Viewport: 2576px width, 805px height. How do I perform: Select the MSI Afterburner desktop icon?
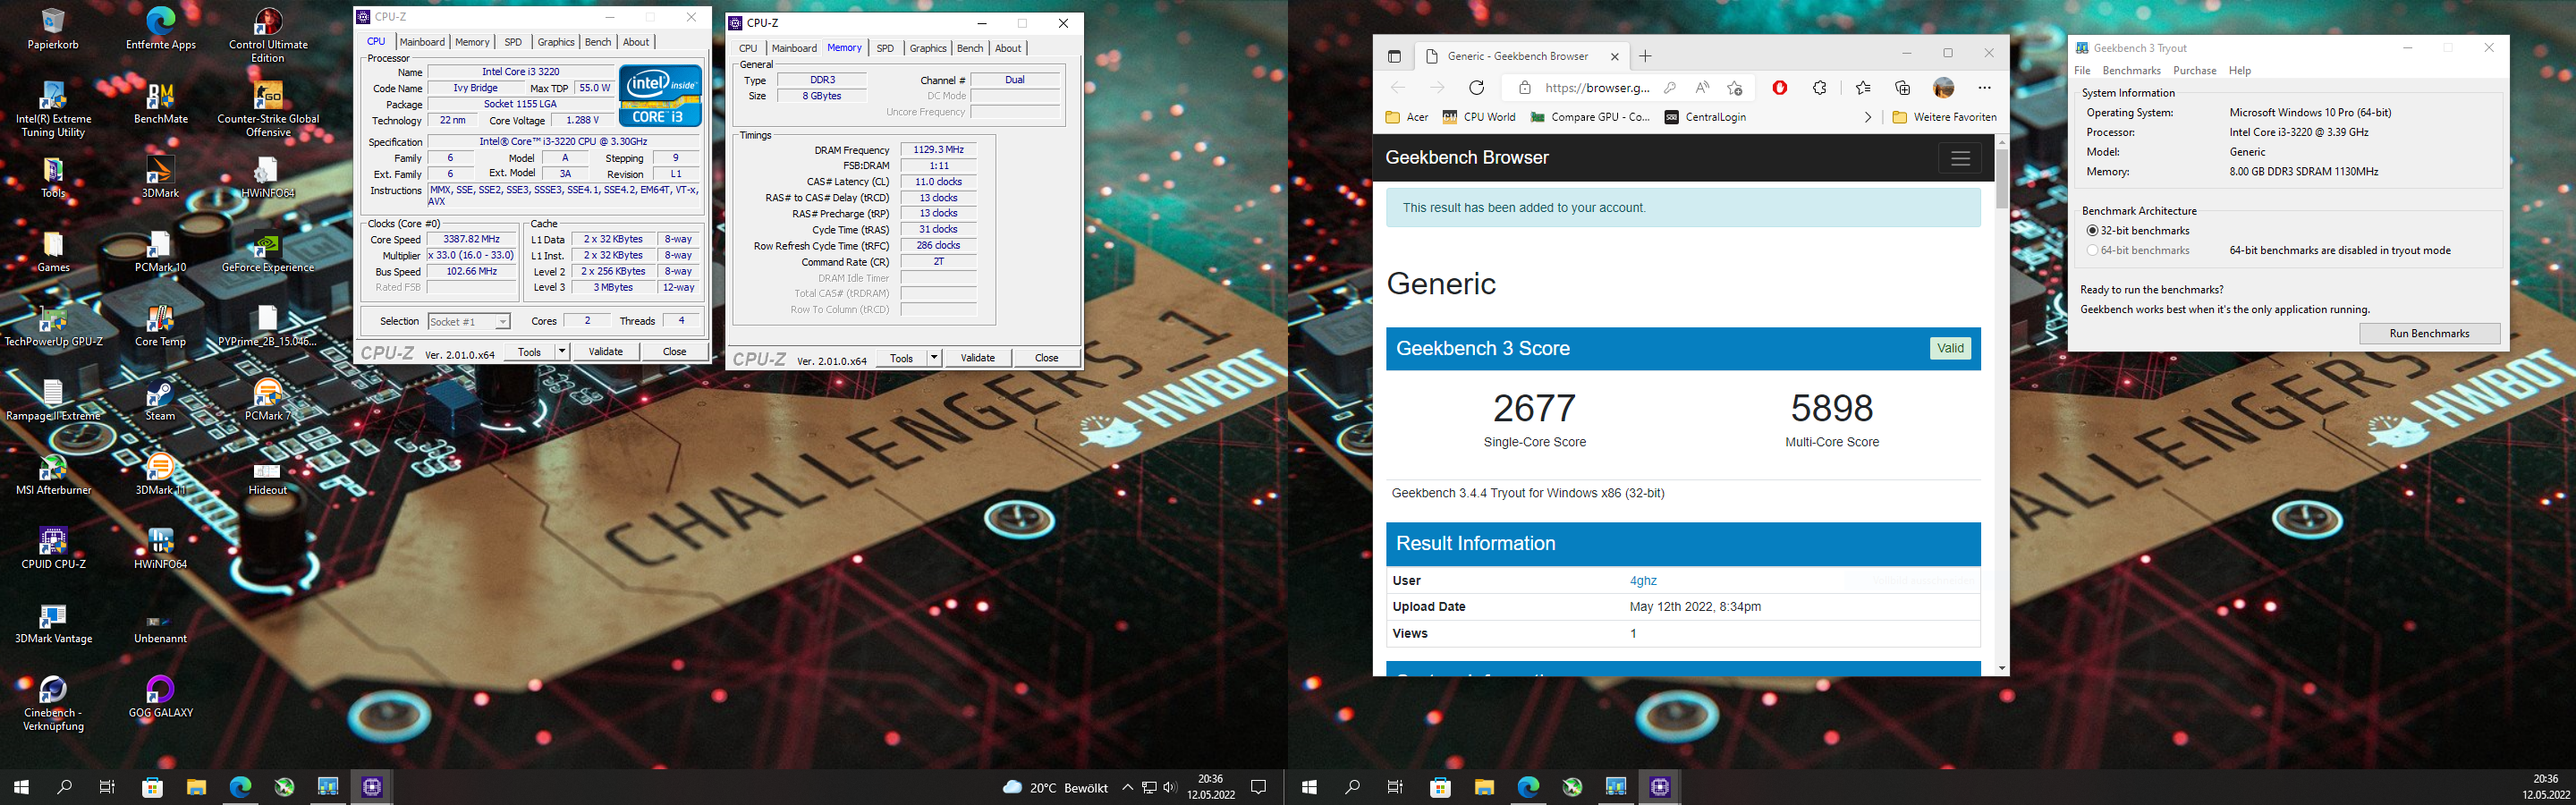(53, 474)
